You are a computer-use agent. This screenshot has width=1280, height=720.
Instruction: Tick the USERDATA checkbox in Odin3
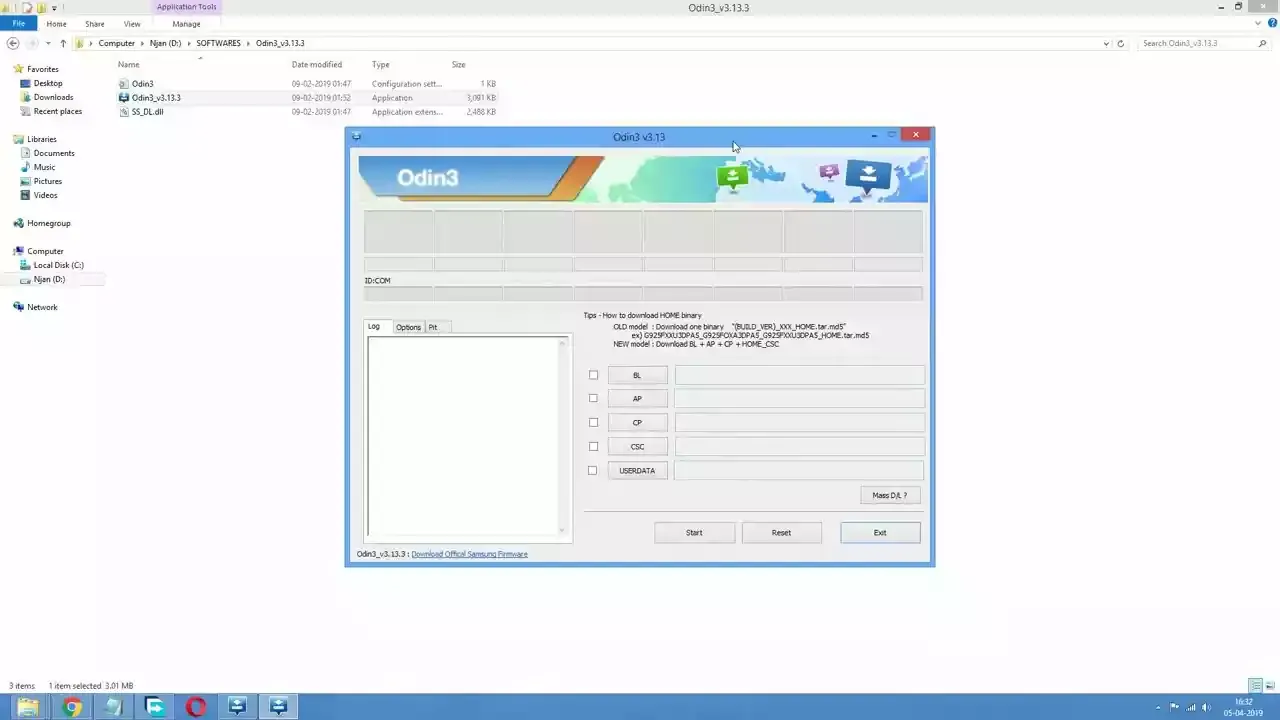593,470
